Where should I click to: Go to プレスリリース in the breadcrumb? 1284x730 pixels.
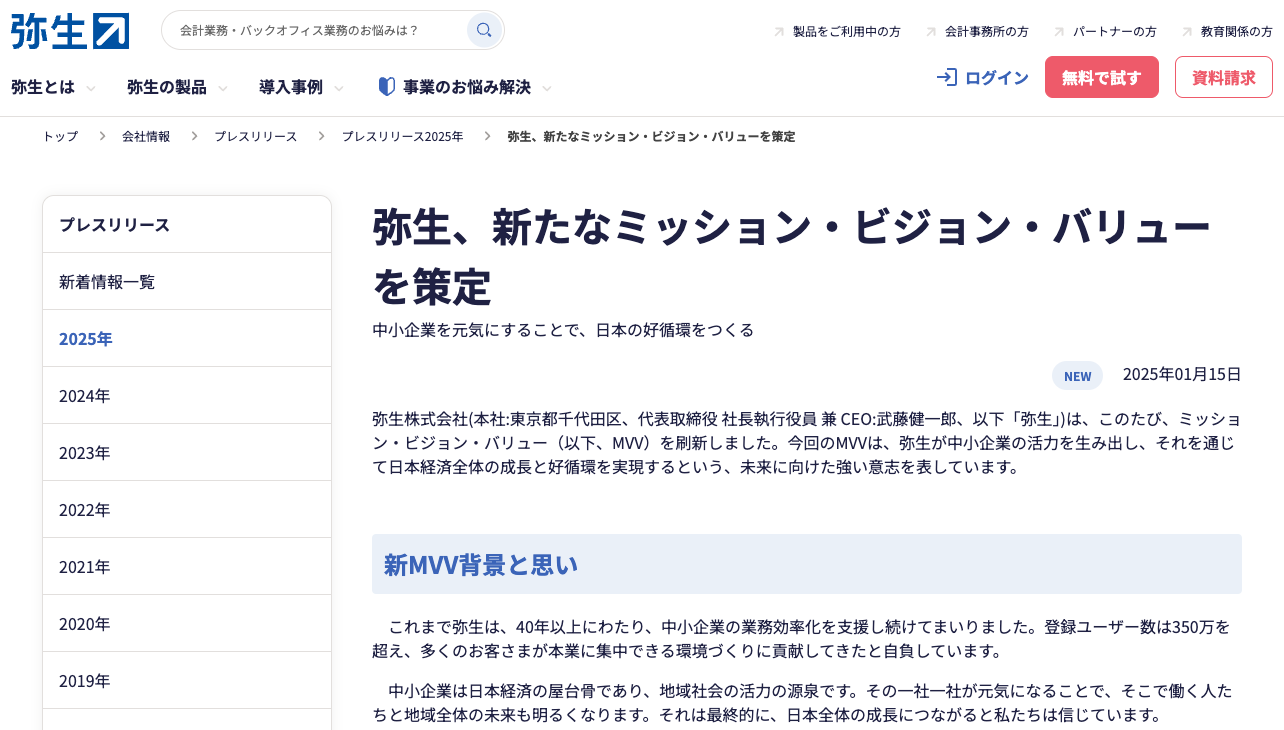[256, 136]
